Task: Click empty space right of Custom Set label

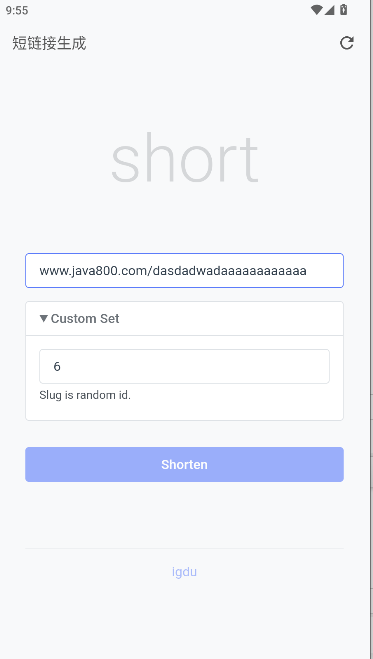Action: [x=231, y=318]
